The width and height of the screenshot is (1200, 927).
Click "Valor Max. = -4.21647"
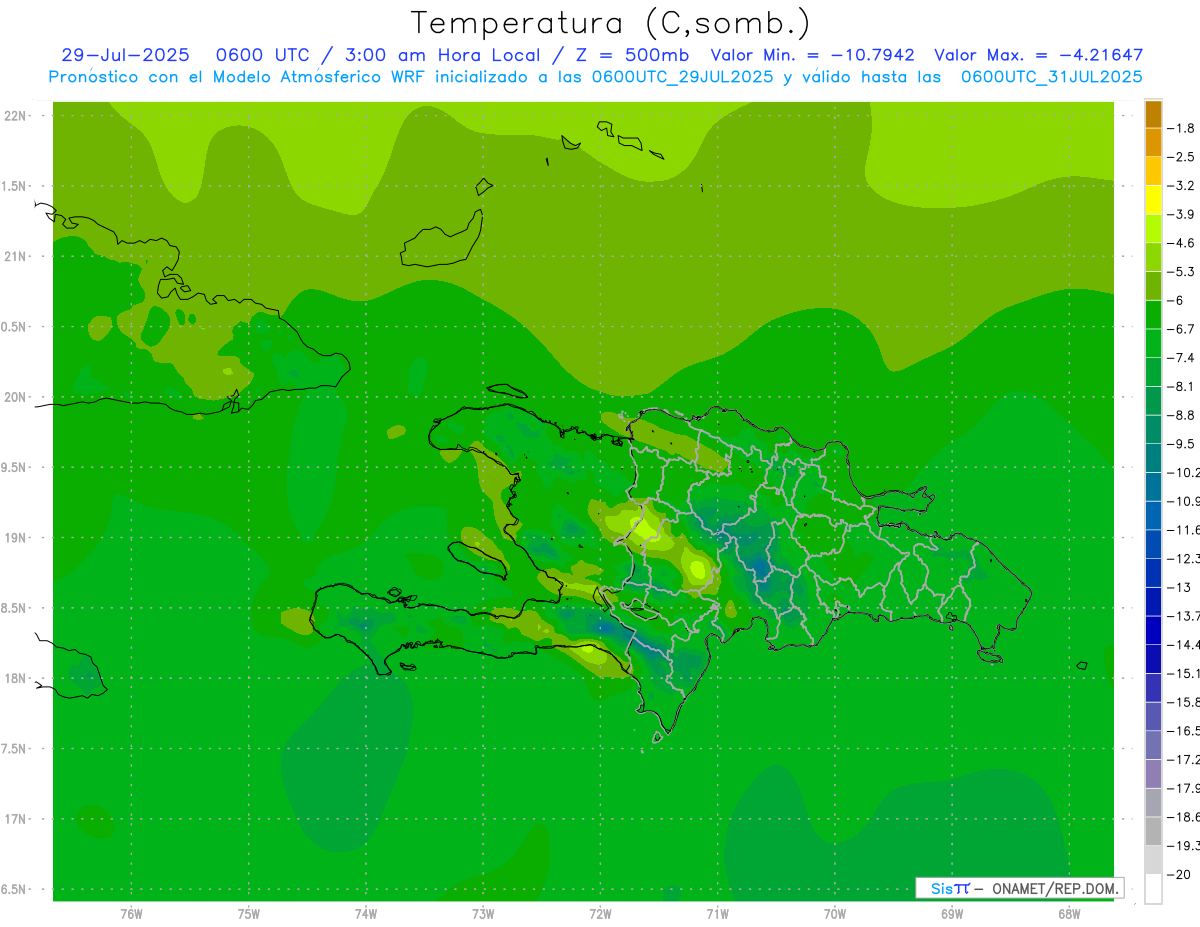[x=1038, y=55]
